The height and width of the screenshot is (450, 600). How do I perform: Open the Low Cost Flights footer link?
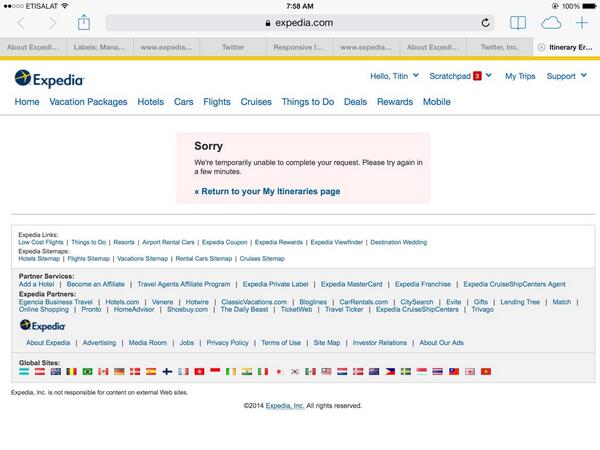(x=41, y=242)
